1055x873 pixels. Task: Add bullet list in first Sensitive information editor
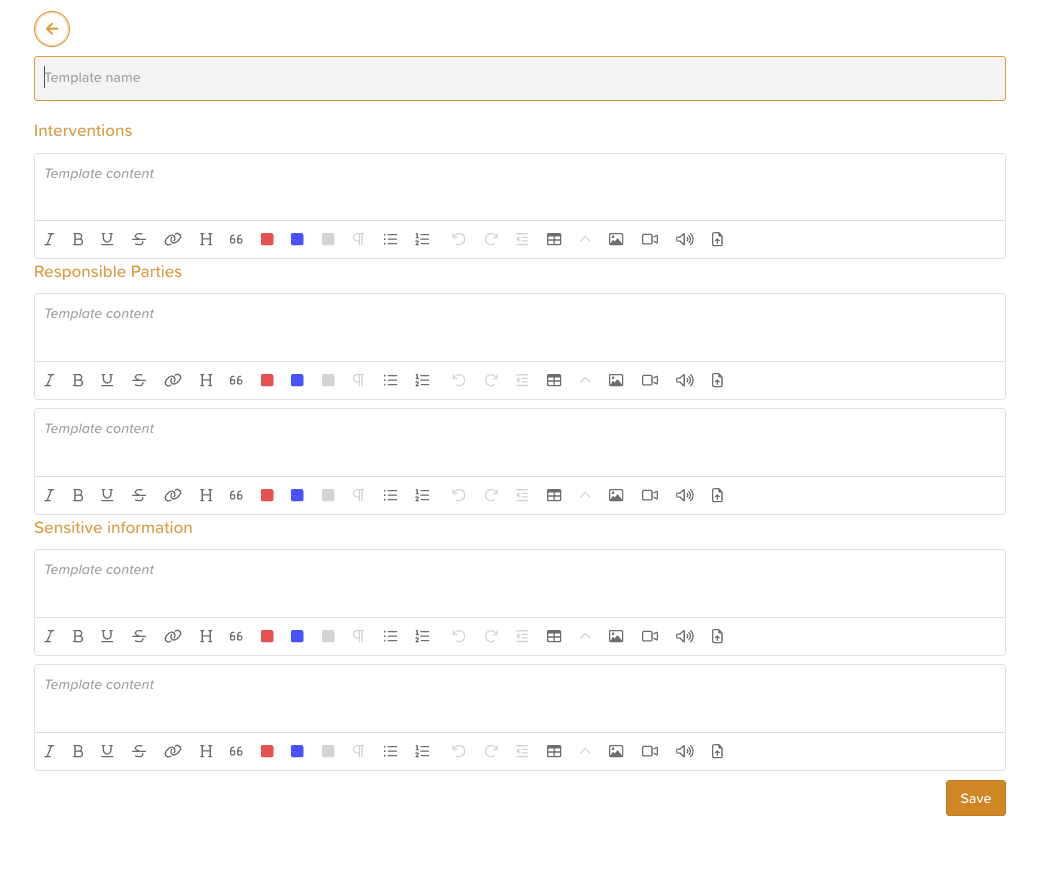click(391, 636)
